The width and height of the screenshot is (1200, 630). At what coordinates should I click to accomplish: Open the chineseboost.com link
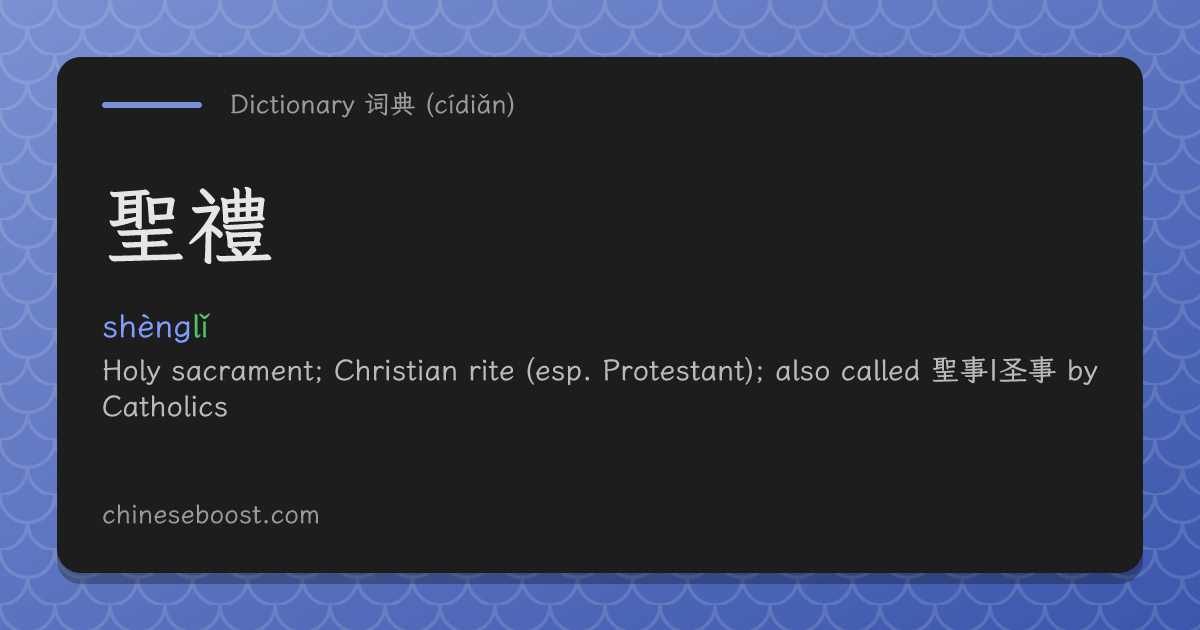tap(210, 516)
